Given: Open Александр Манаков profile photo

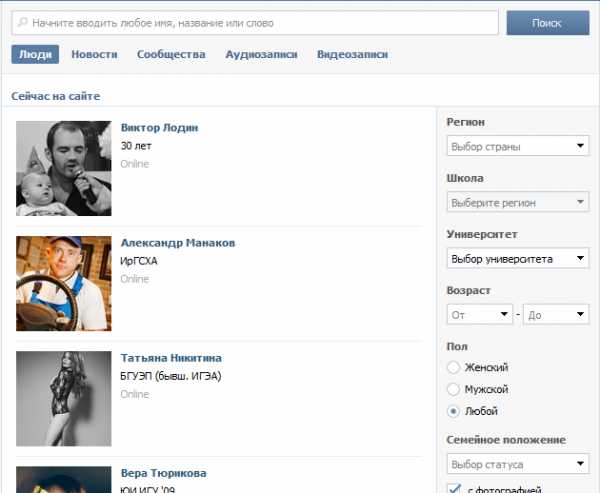Looking at the screenshot, I should 64,283.
